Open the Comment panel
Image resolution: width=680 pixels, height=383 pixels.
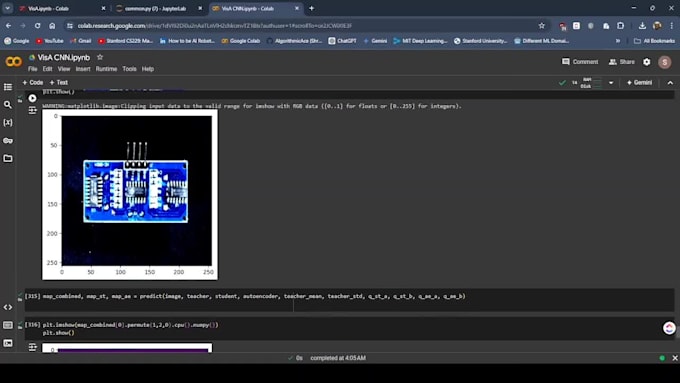point(580,62)
